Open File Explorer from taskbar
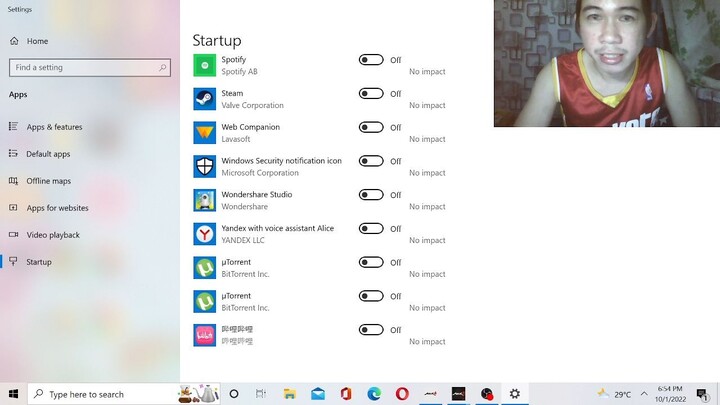The height and width of the screenshot is (405, 720). click(x=289, y=394)
